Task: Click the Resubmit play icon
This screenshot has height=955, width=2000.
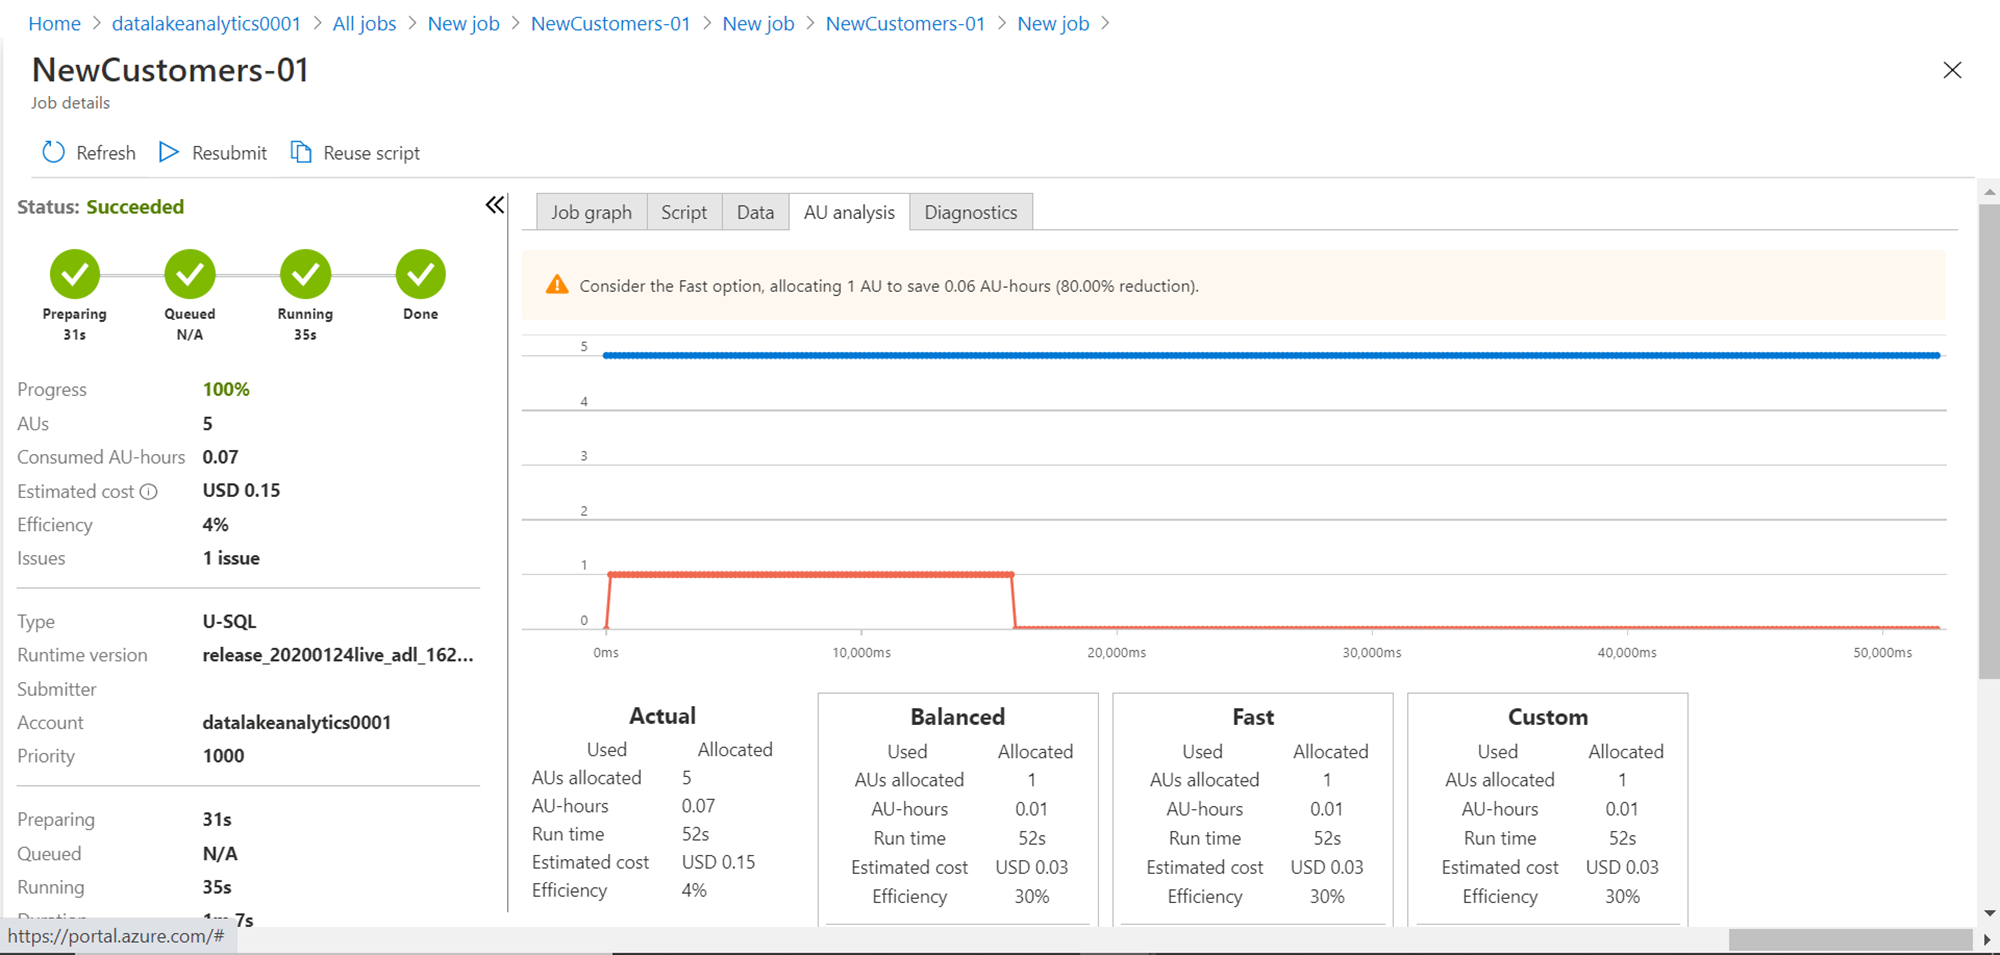Action: [169, 152]
